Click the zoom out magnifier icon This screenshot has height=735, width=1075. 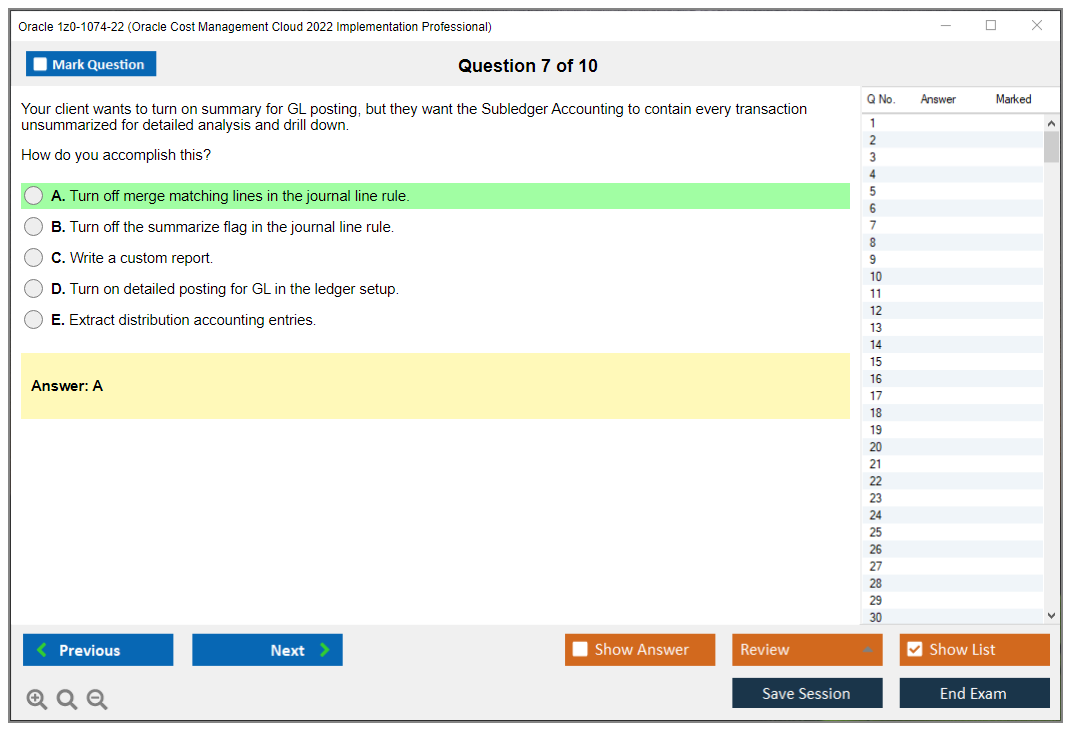(x=96, y=699)
